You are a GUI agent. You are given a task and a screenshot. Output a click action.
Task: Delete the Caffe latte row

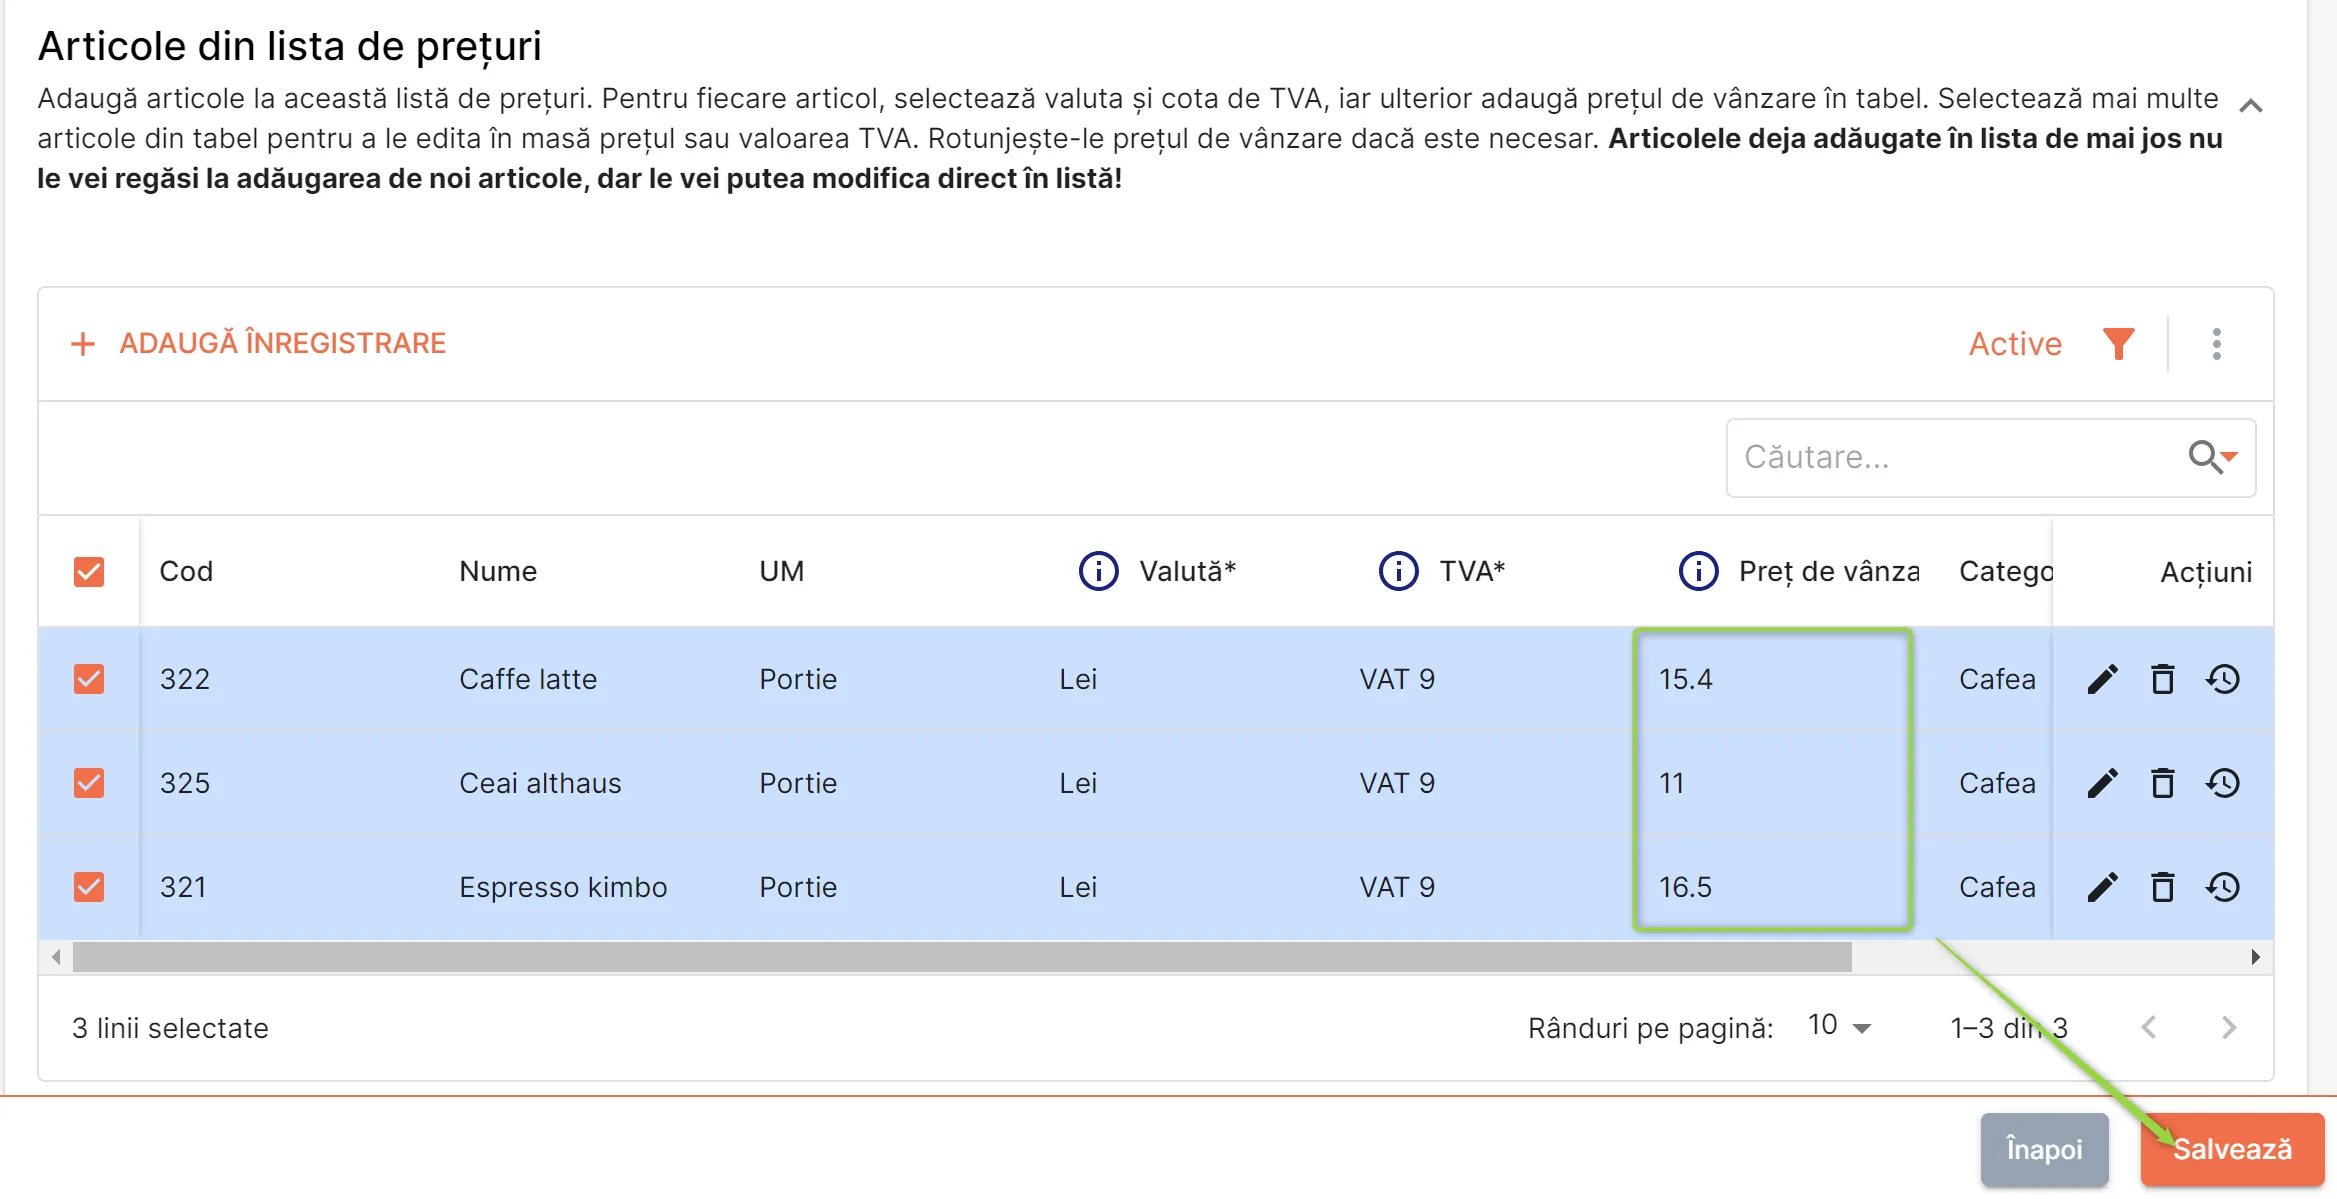coord(2163,679)
